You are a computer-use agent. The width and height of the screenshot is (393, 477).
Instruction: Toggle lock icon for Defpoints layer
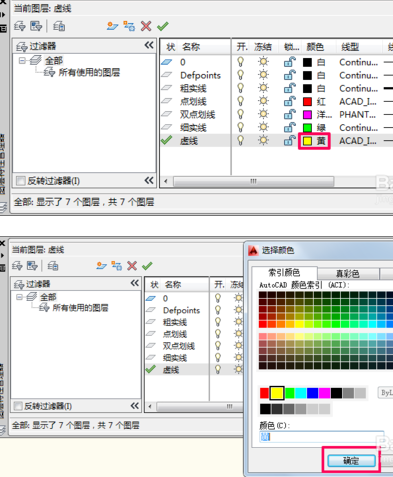click(289, 75)
